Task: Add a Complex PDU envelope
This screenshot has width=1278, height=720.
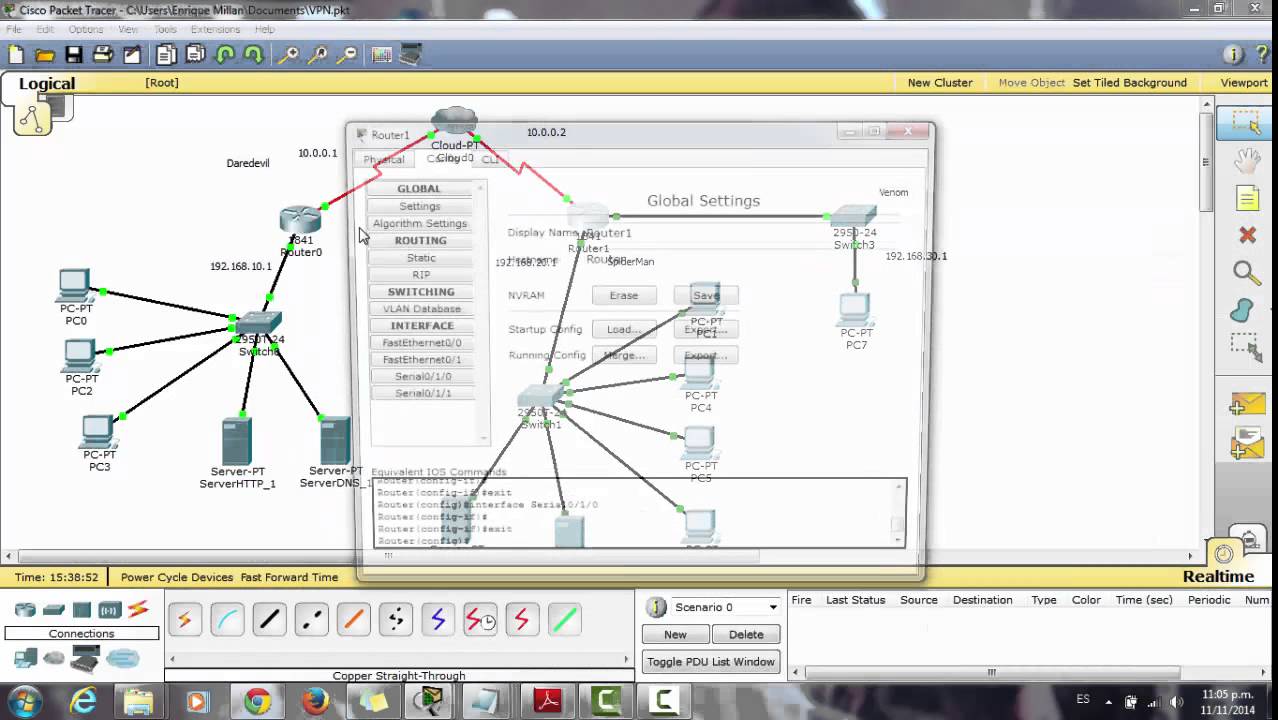Action: click(1246, 443)
